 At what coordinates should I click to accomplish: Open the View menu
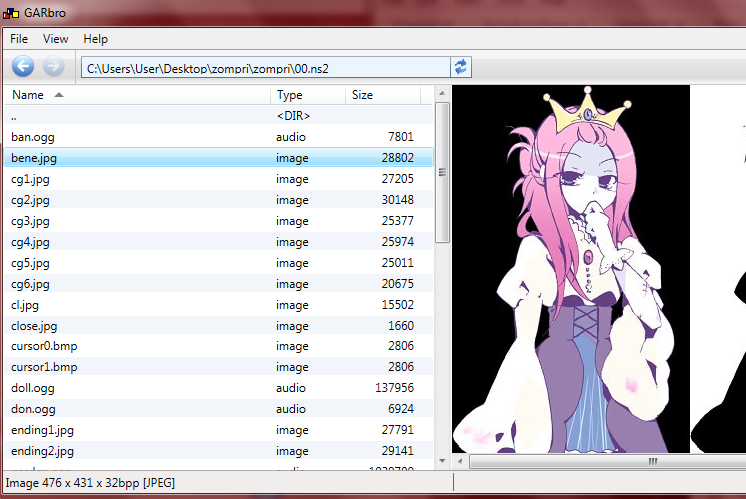pyautogui.click(x=55, y=39)
